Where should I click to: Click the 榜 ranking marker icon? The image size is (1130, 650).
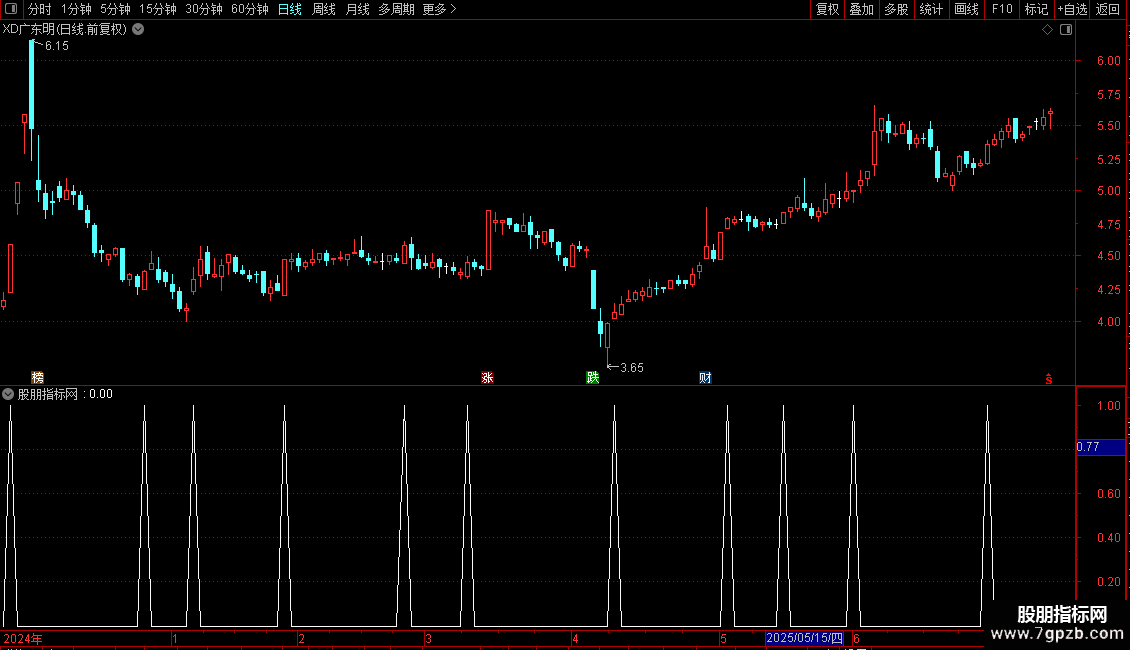click(37, 378)
